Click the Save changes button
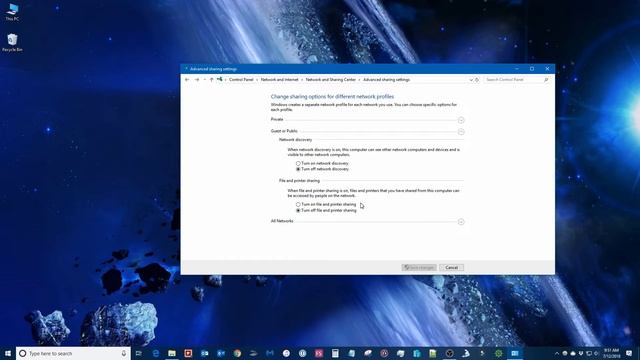Viewport: 640px width, 360px height. [419, 267]
